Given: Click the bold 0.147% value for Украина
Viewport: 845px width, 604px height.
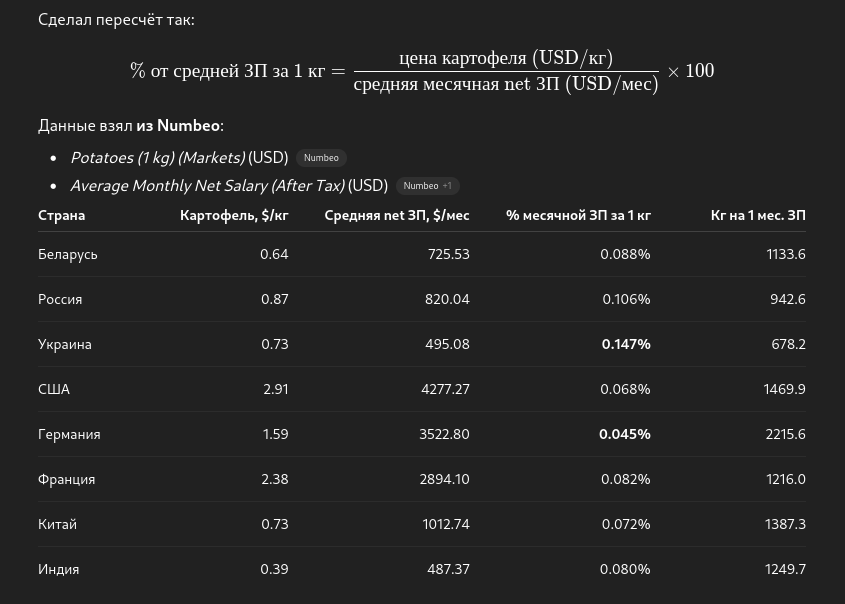Looking at the screenshot, I should [626, 344].
